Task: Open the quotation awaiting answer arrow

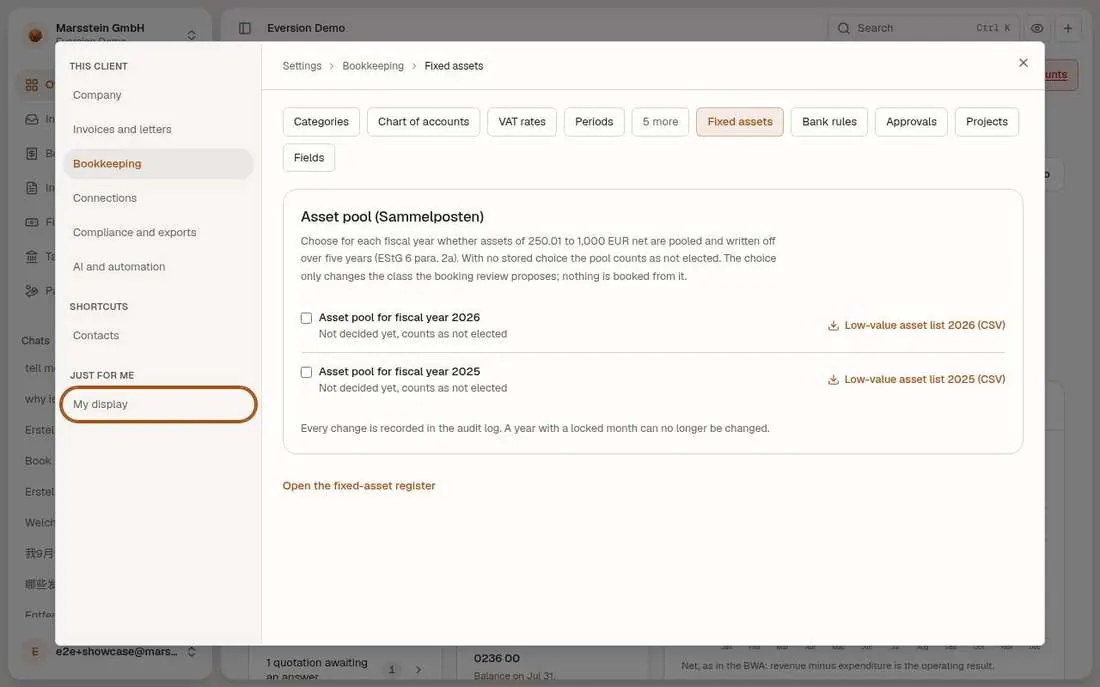Action: click(418, 669)
